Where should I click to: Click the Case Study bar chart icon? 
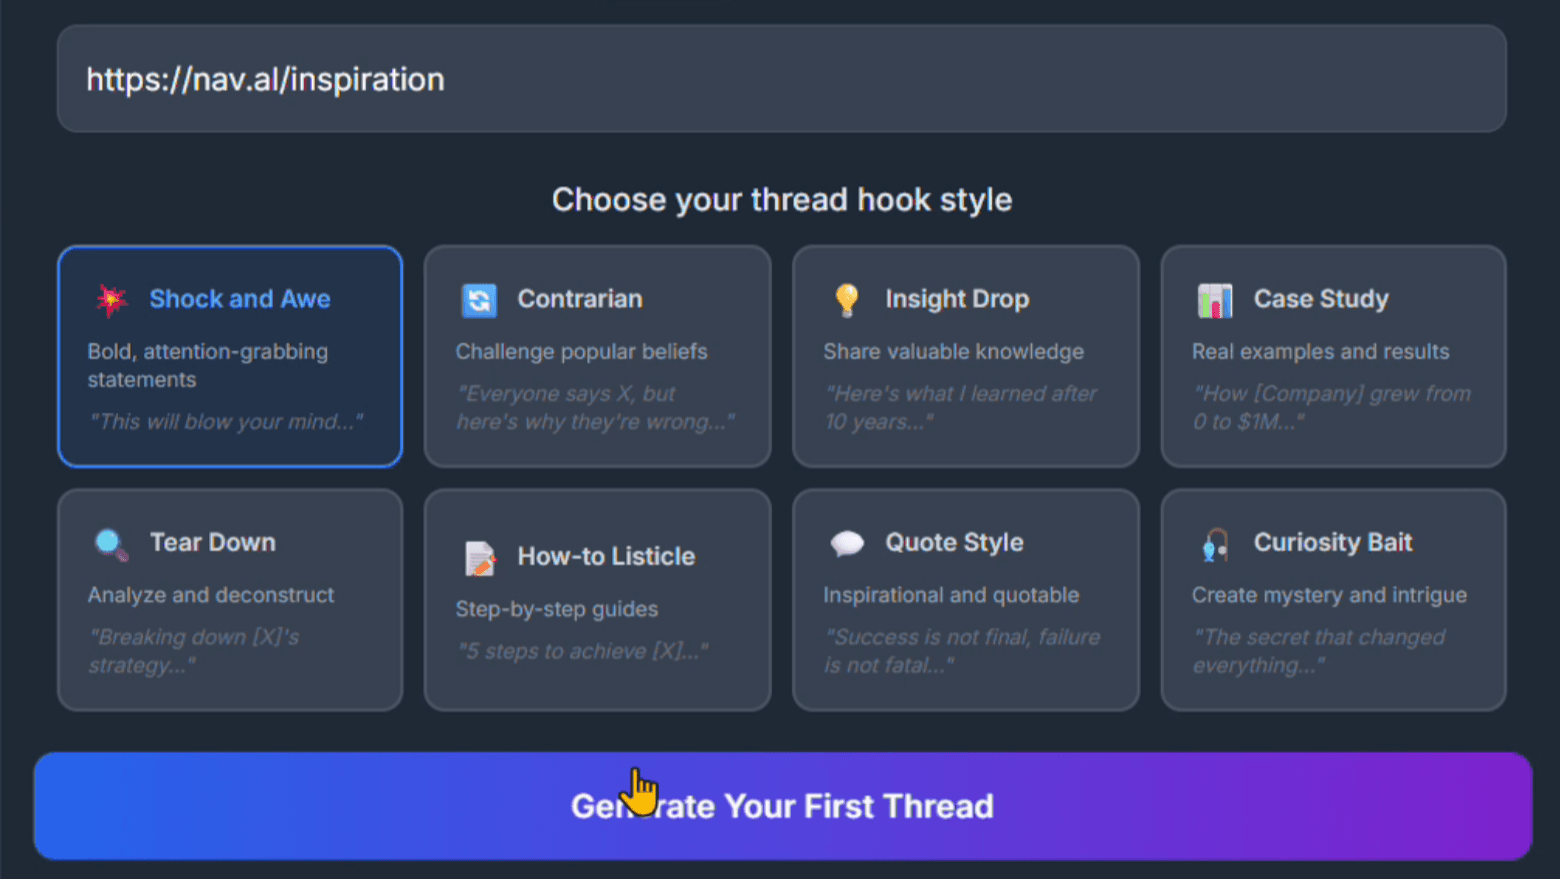click(1215, 299)
